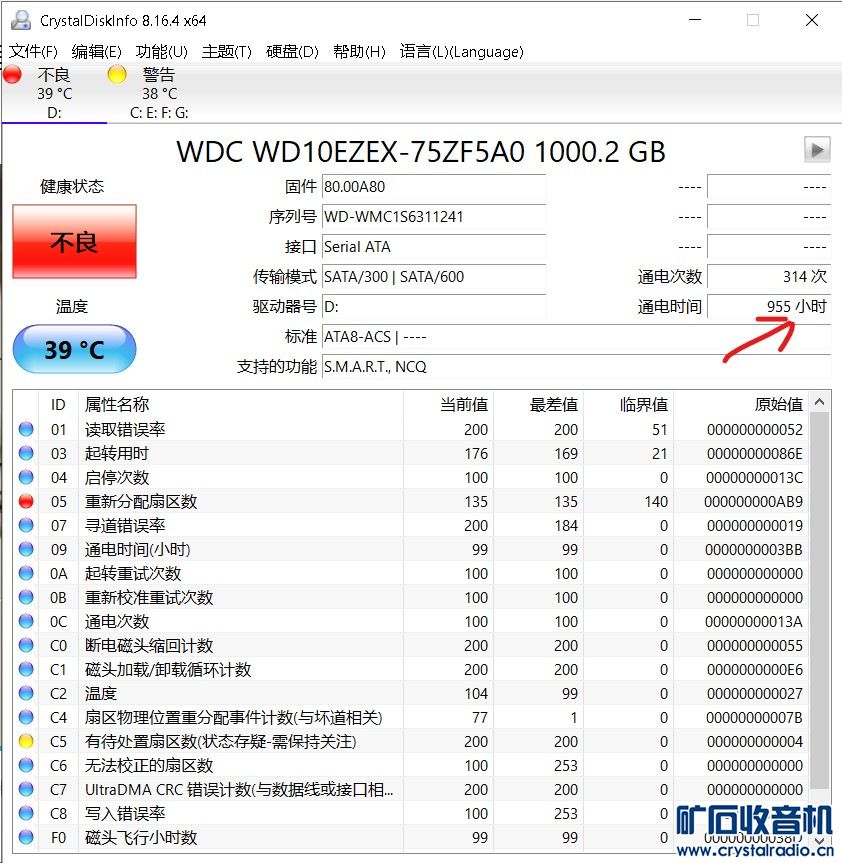Open the 帮助(H) menu
Viewport: 842px width, 863px height.
click(359, 52)
